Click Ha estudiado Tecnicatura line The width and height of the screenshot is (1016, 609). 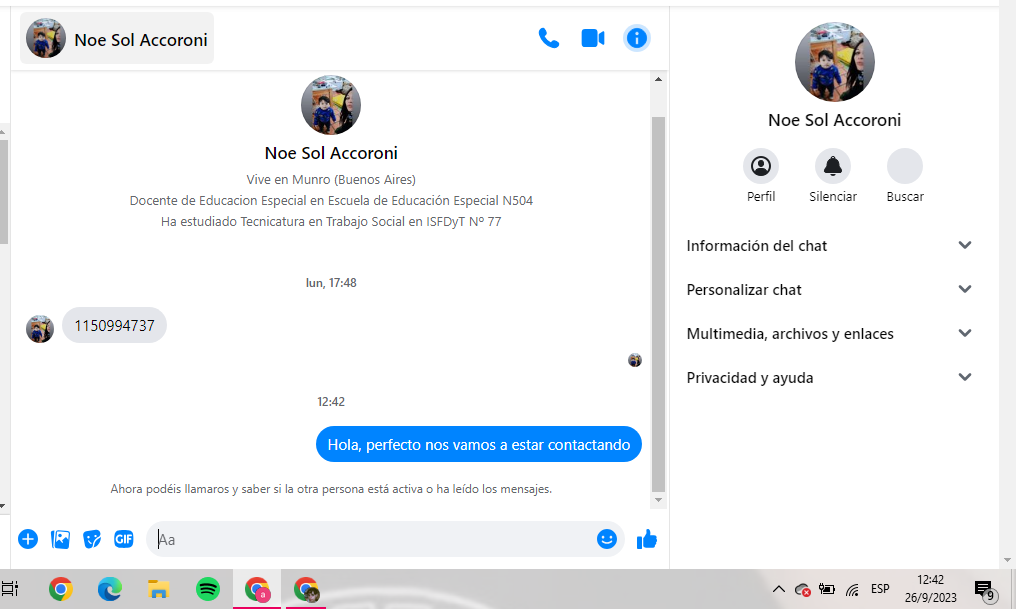[331, 222]
